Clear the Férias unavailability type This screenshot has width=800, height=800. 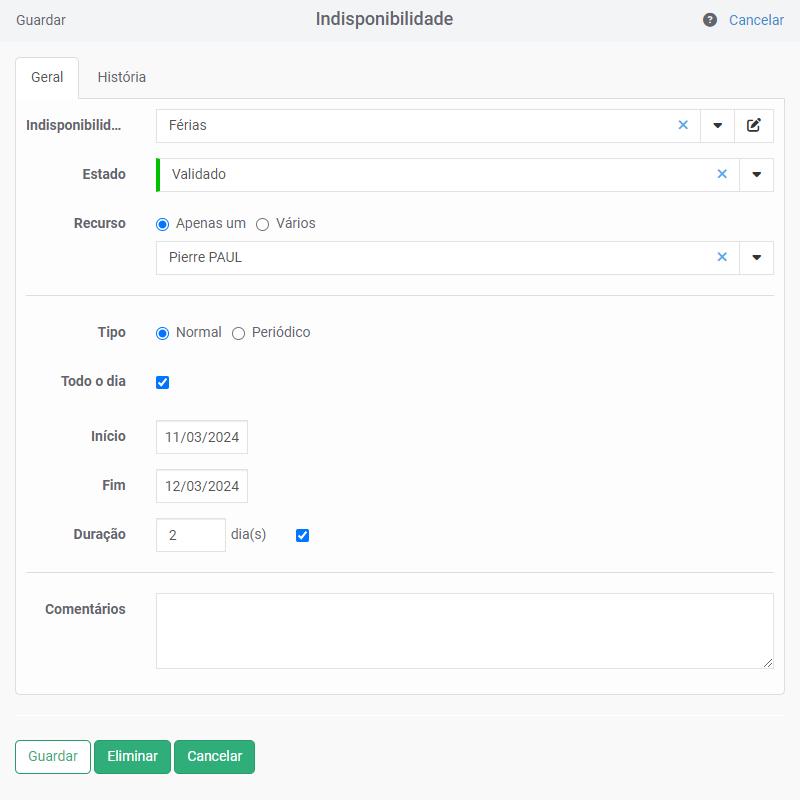pos(683,125)
